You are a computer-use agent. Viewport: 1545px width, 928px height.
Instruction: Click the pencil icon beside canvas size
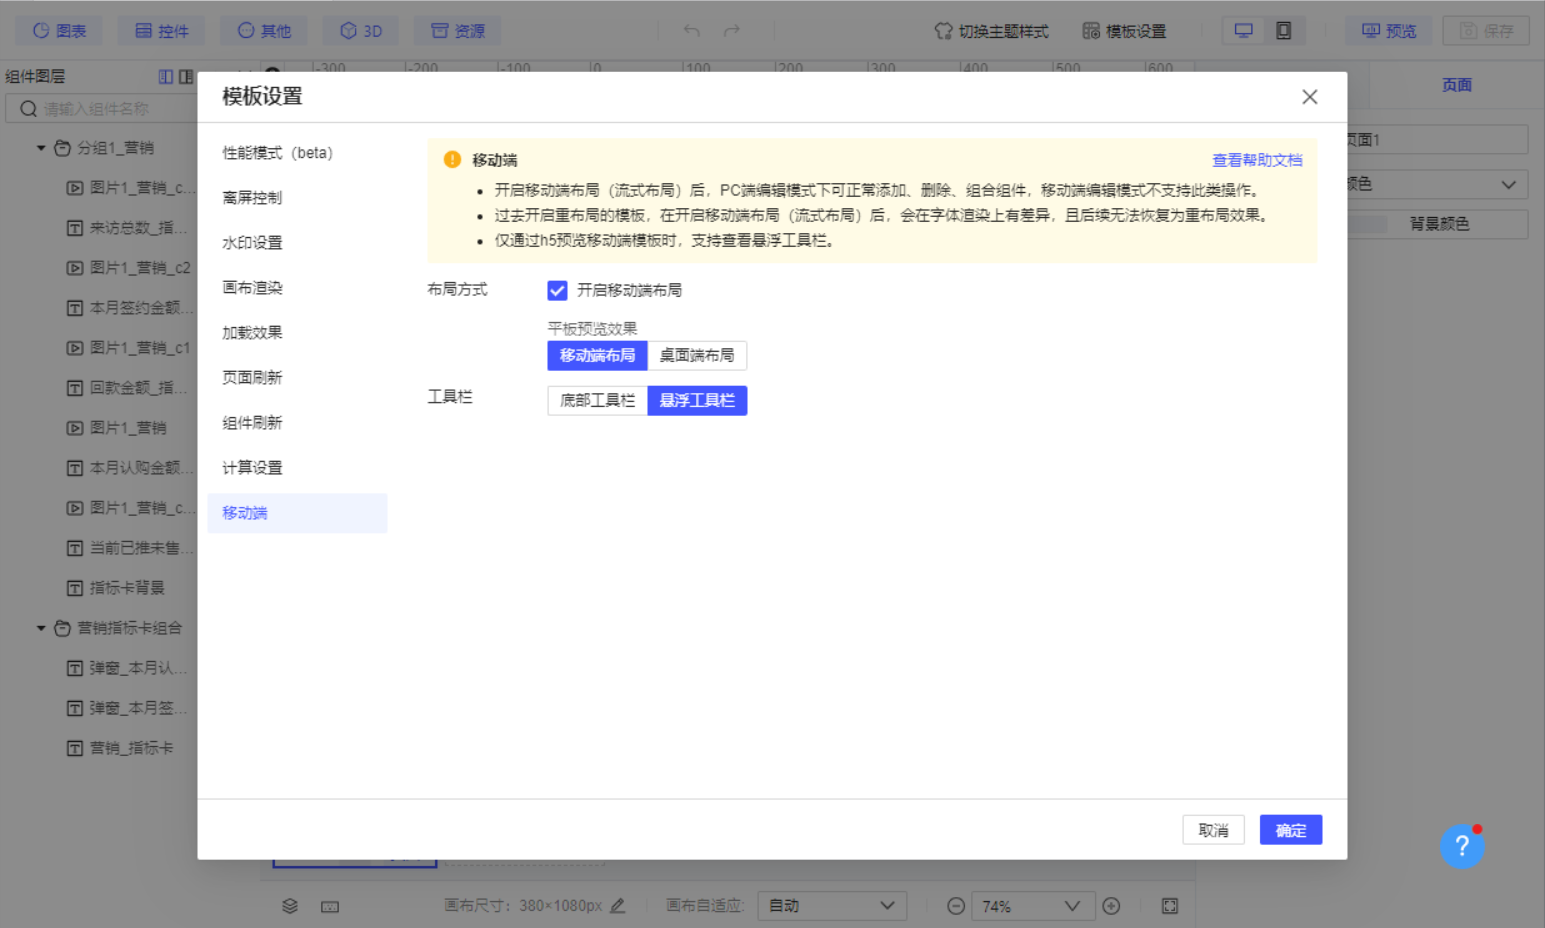(x=618, y=906)
